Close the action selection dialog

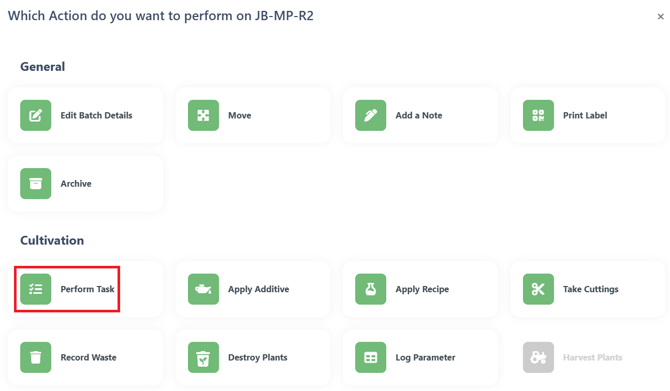pyautogui.click(x=661, y=17)
